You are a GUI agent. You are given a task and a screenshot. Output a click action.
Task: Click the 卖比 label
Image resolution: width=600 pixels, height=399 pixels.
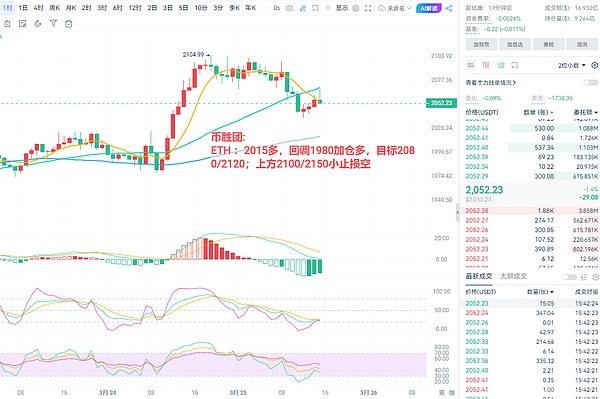472,98
